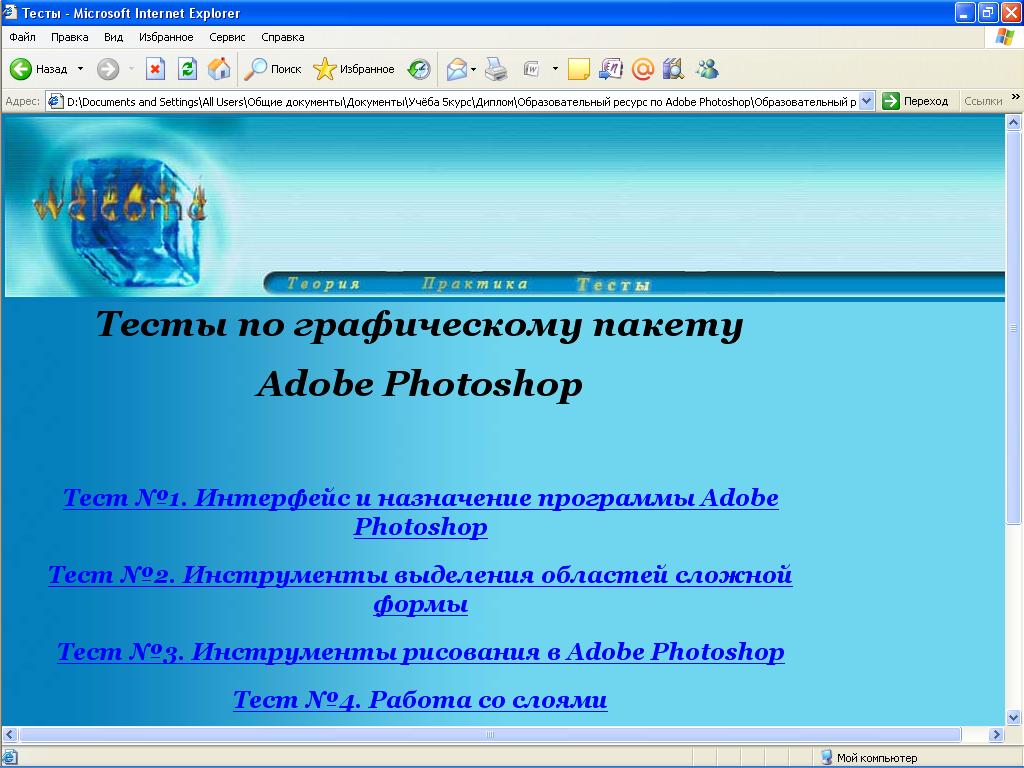
Task: Close the Internet Explorer window
Action: (x=1011, y=12)
